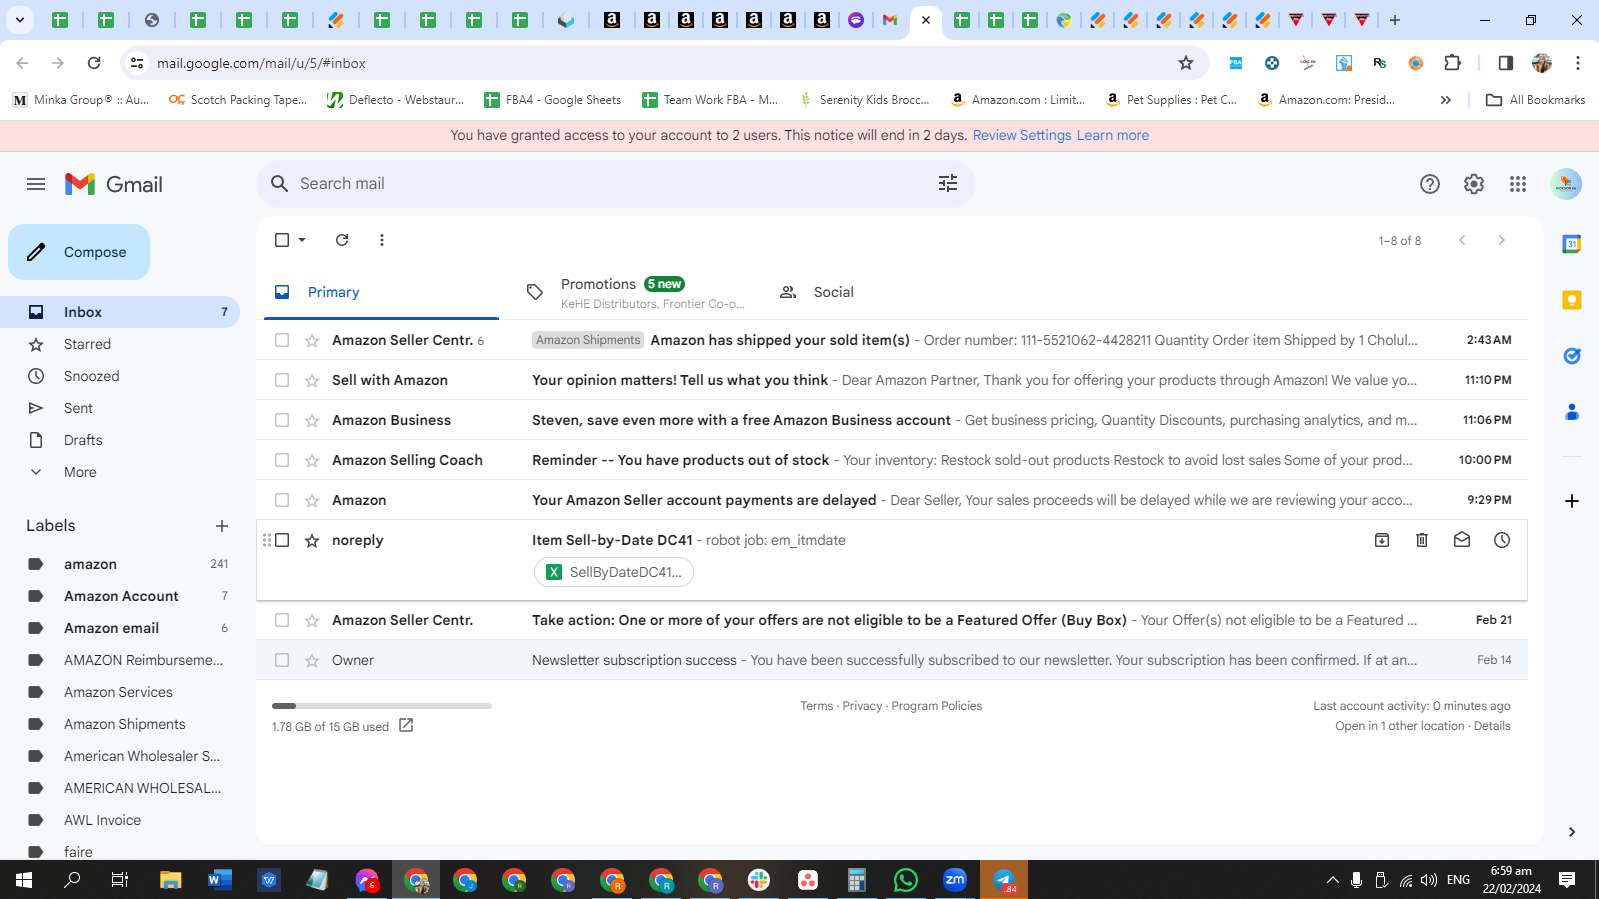Go to the Starred folder

87,344
